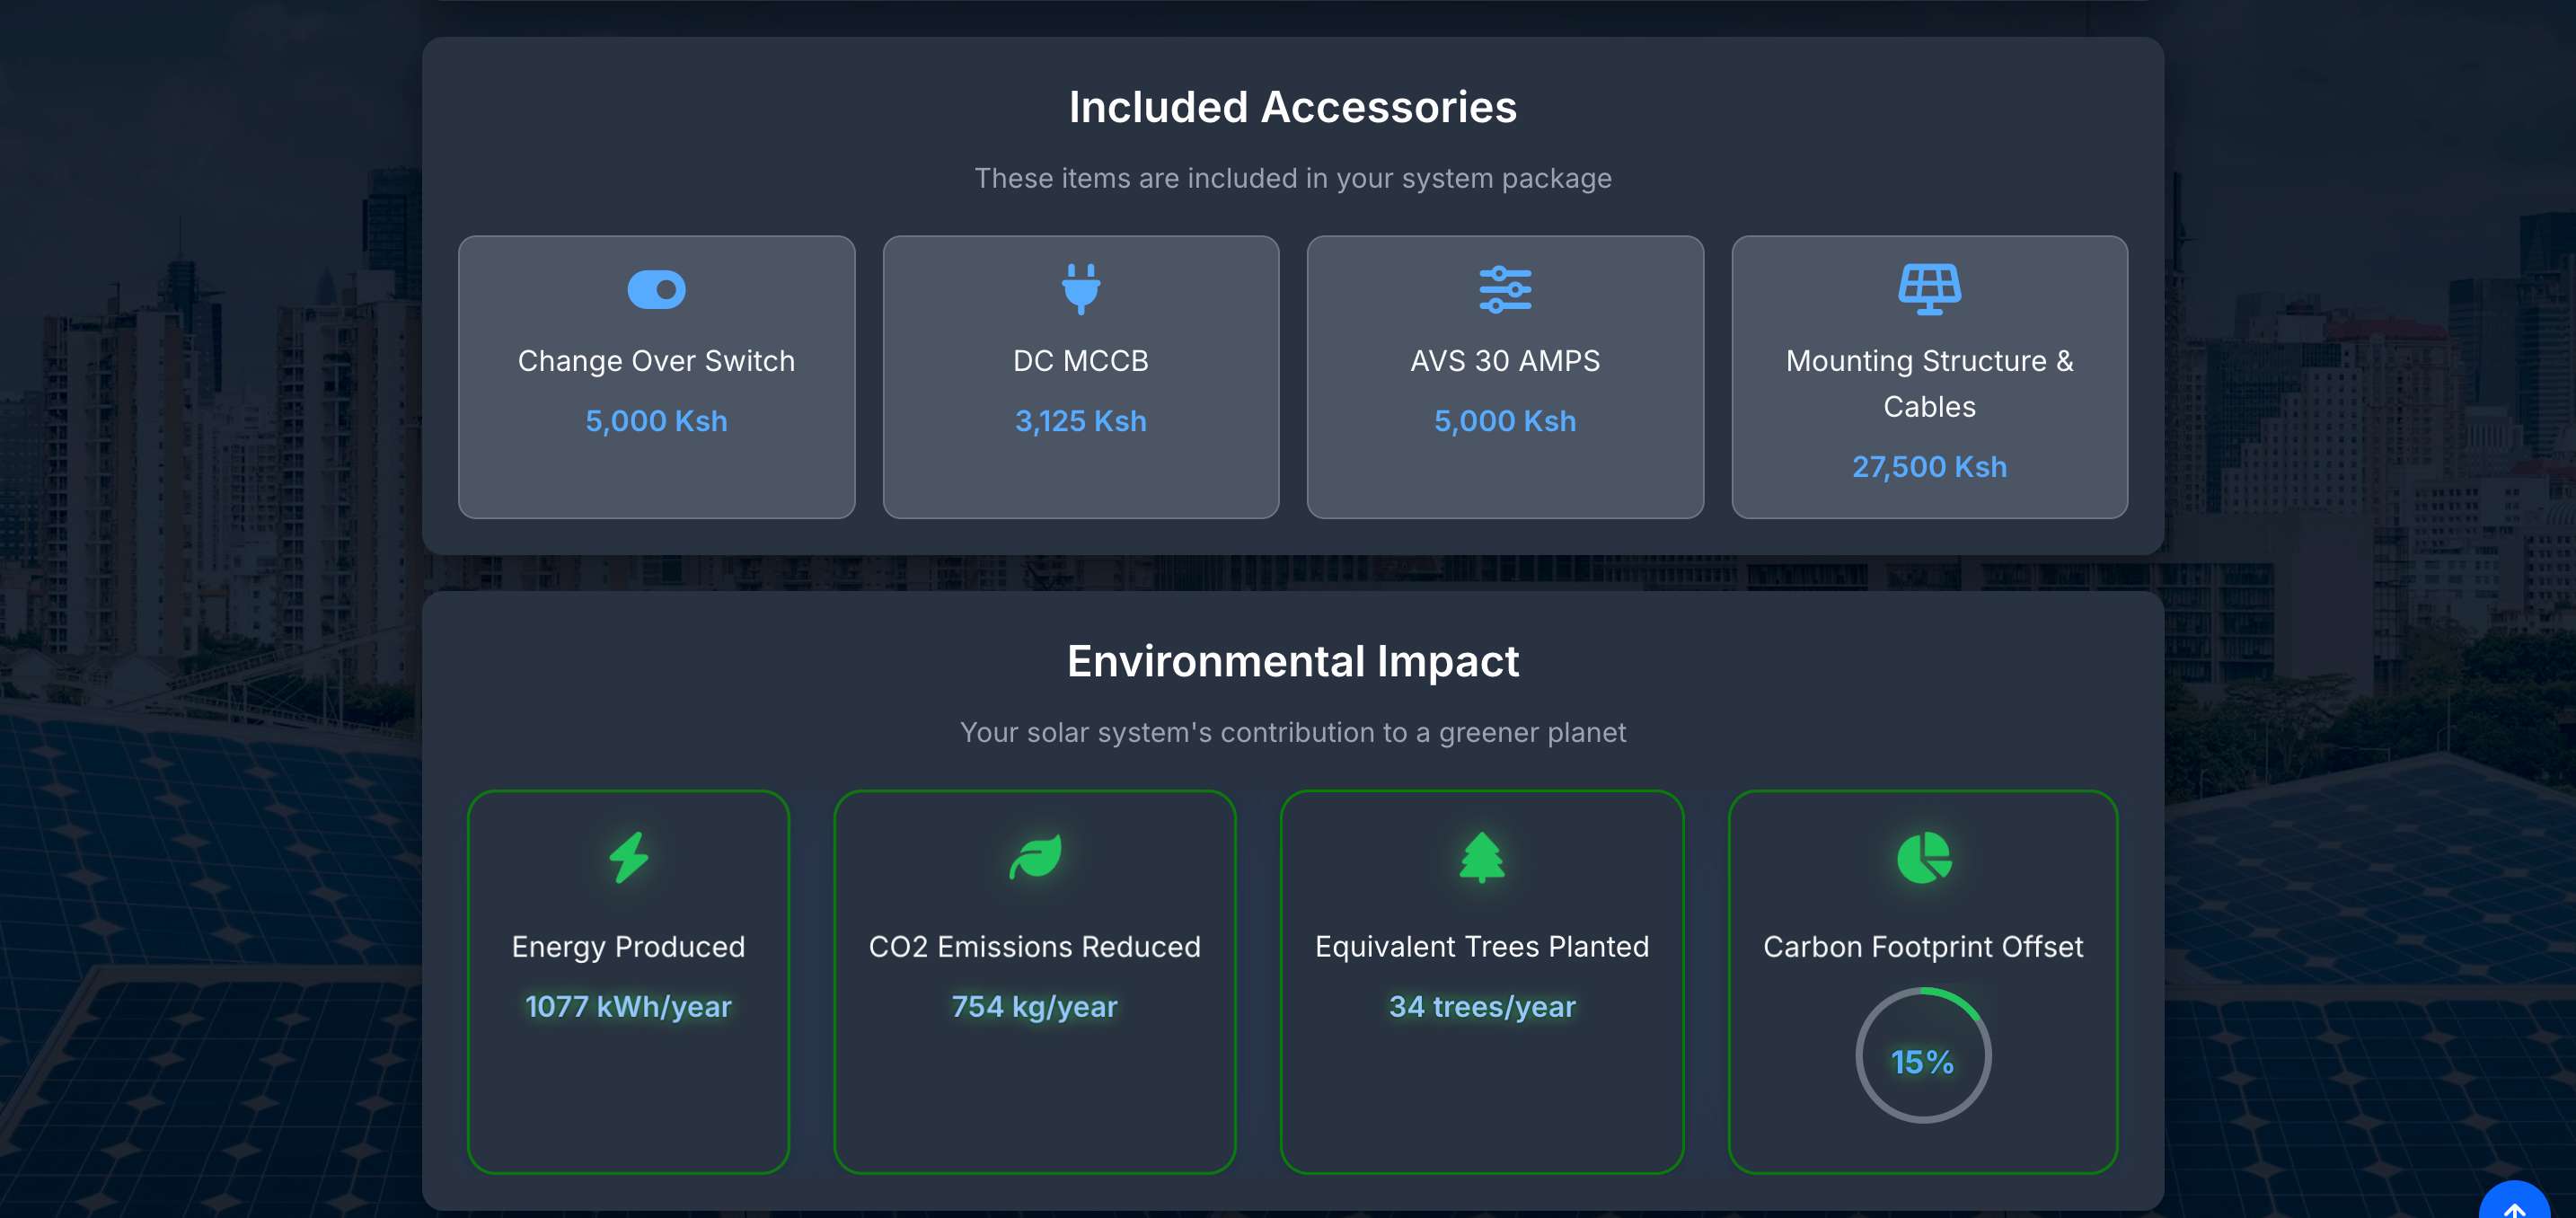The width and height of the screenshot is (2576, 1218).
Task: Click the 3,125 Ksh DC MCCB price
Action: tap(1080, 421)
